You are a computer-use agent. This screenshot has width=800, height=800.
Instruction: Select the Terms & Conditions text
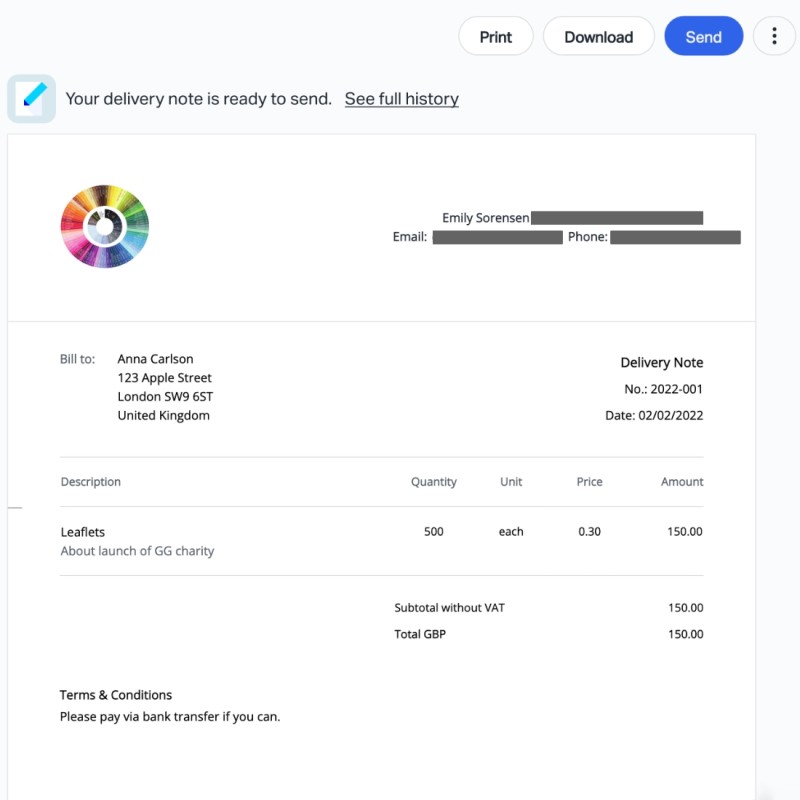[x=115, y=694]
